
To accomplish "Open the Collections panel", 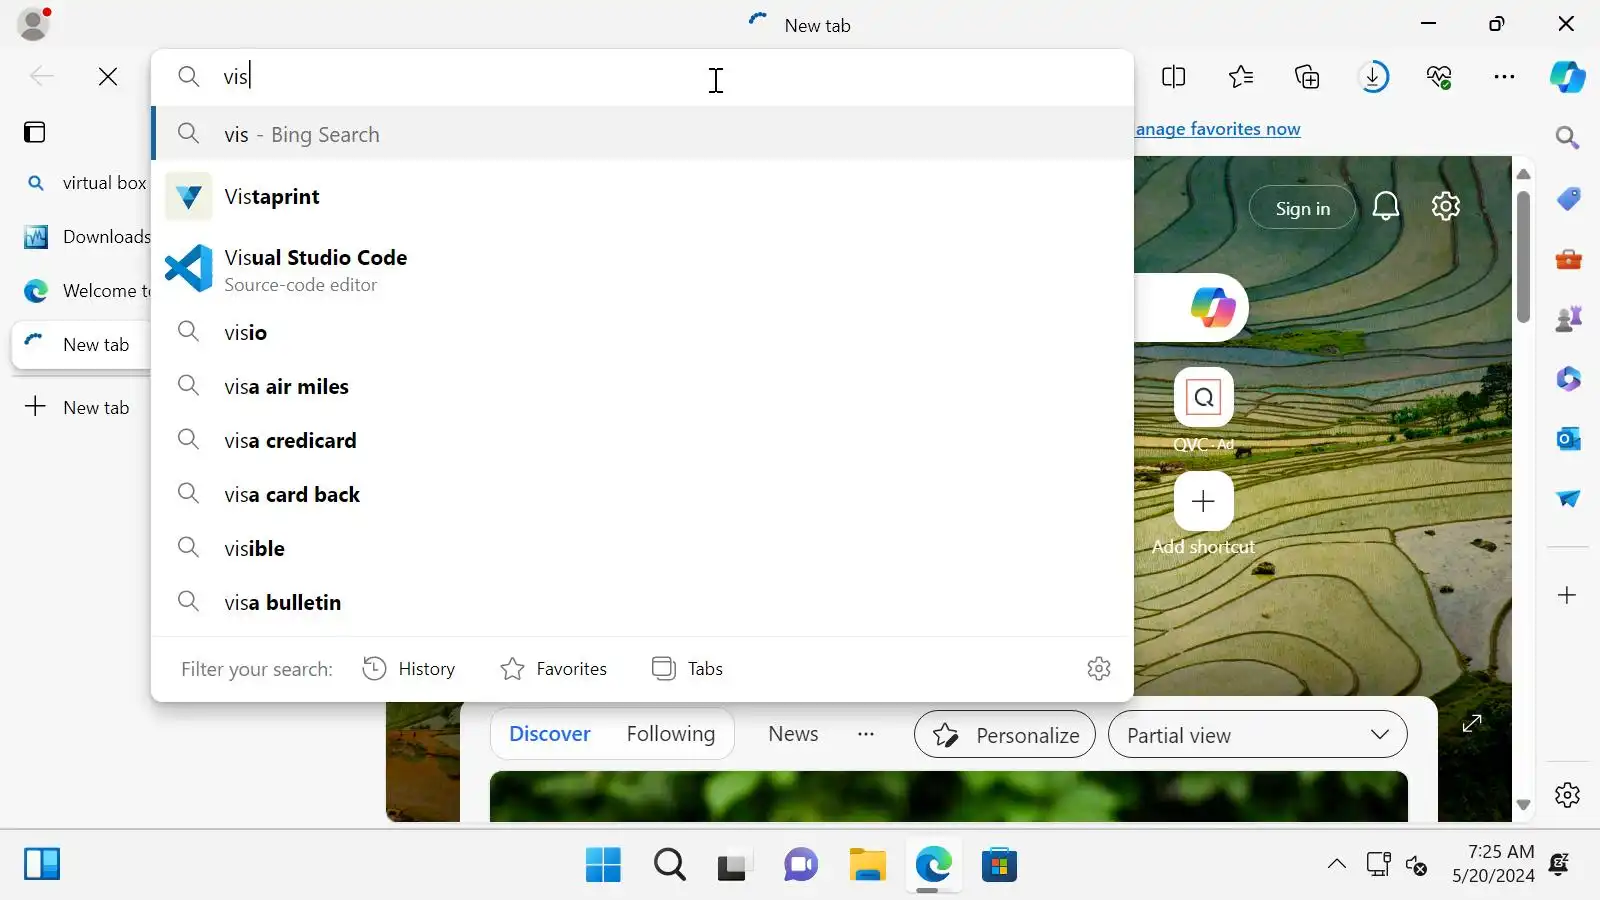I will click(x=1307, y=77).
